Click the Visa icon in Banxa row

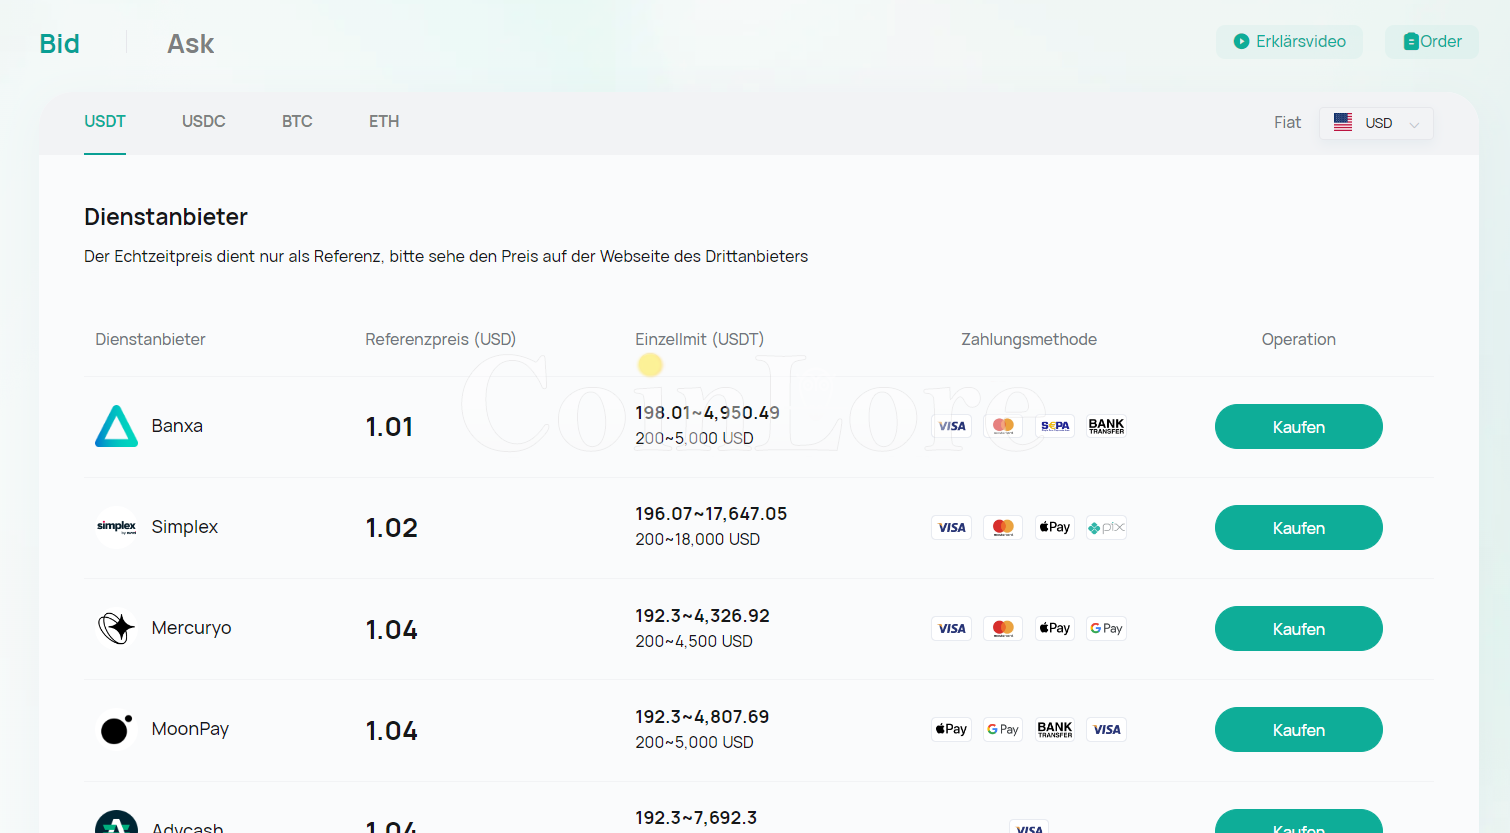[952, 426]
